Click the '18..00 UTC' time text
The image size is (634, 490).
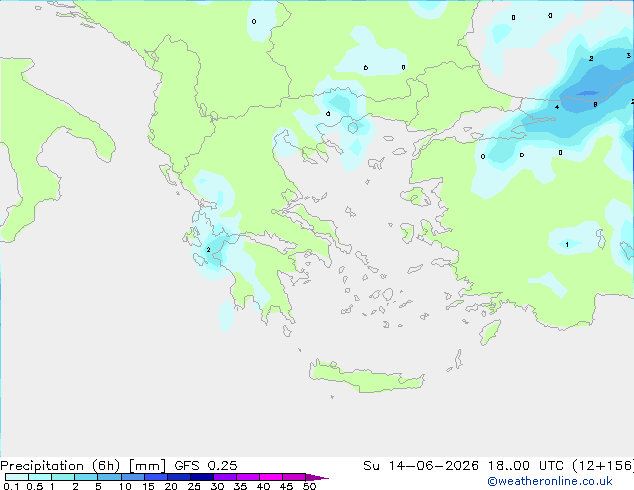pos(526,466)
